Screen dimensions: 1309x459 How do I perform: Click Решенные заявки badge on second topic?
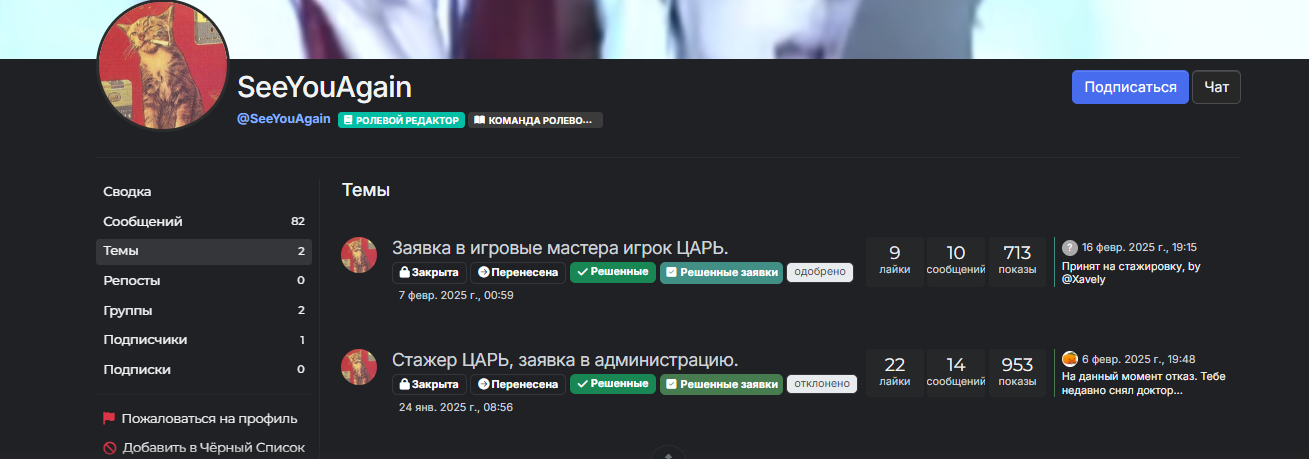click(x=721, y=384)
